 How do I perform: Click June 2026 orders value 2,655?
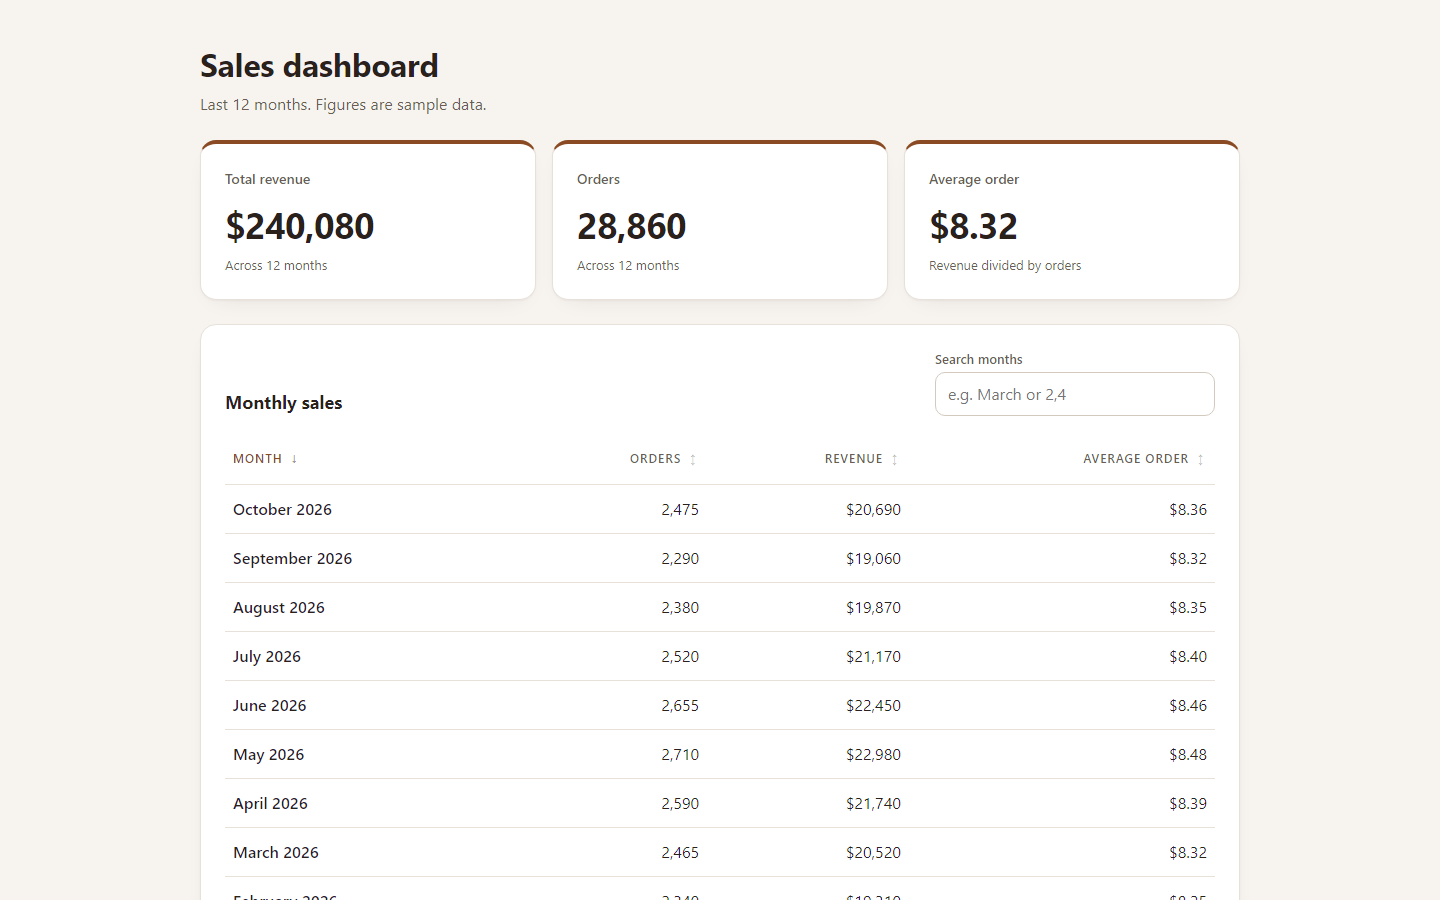(680, 705)
